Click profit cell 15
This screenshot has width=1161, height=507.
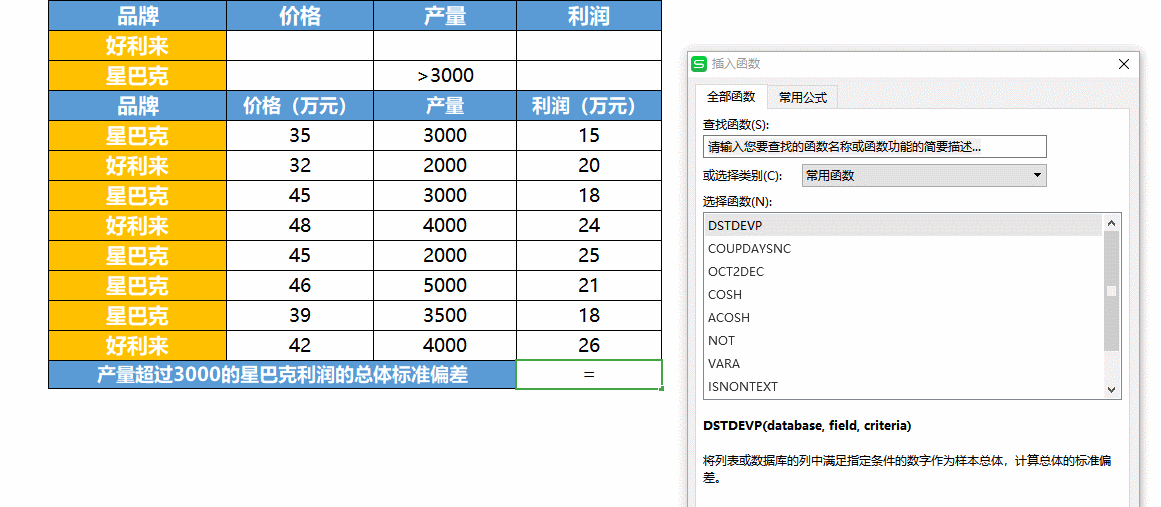coord(589,135)
